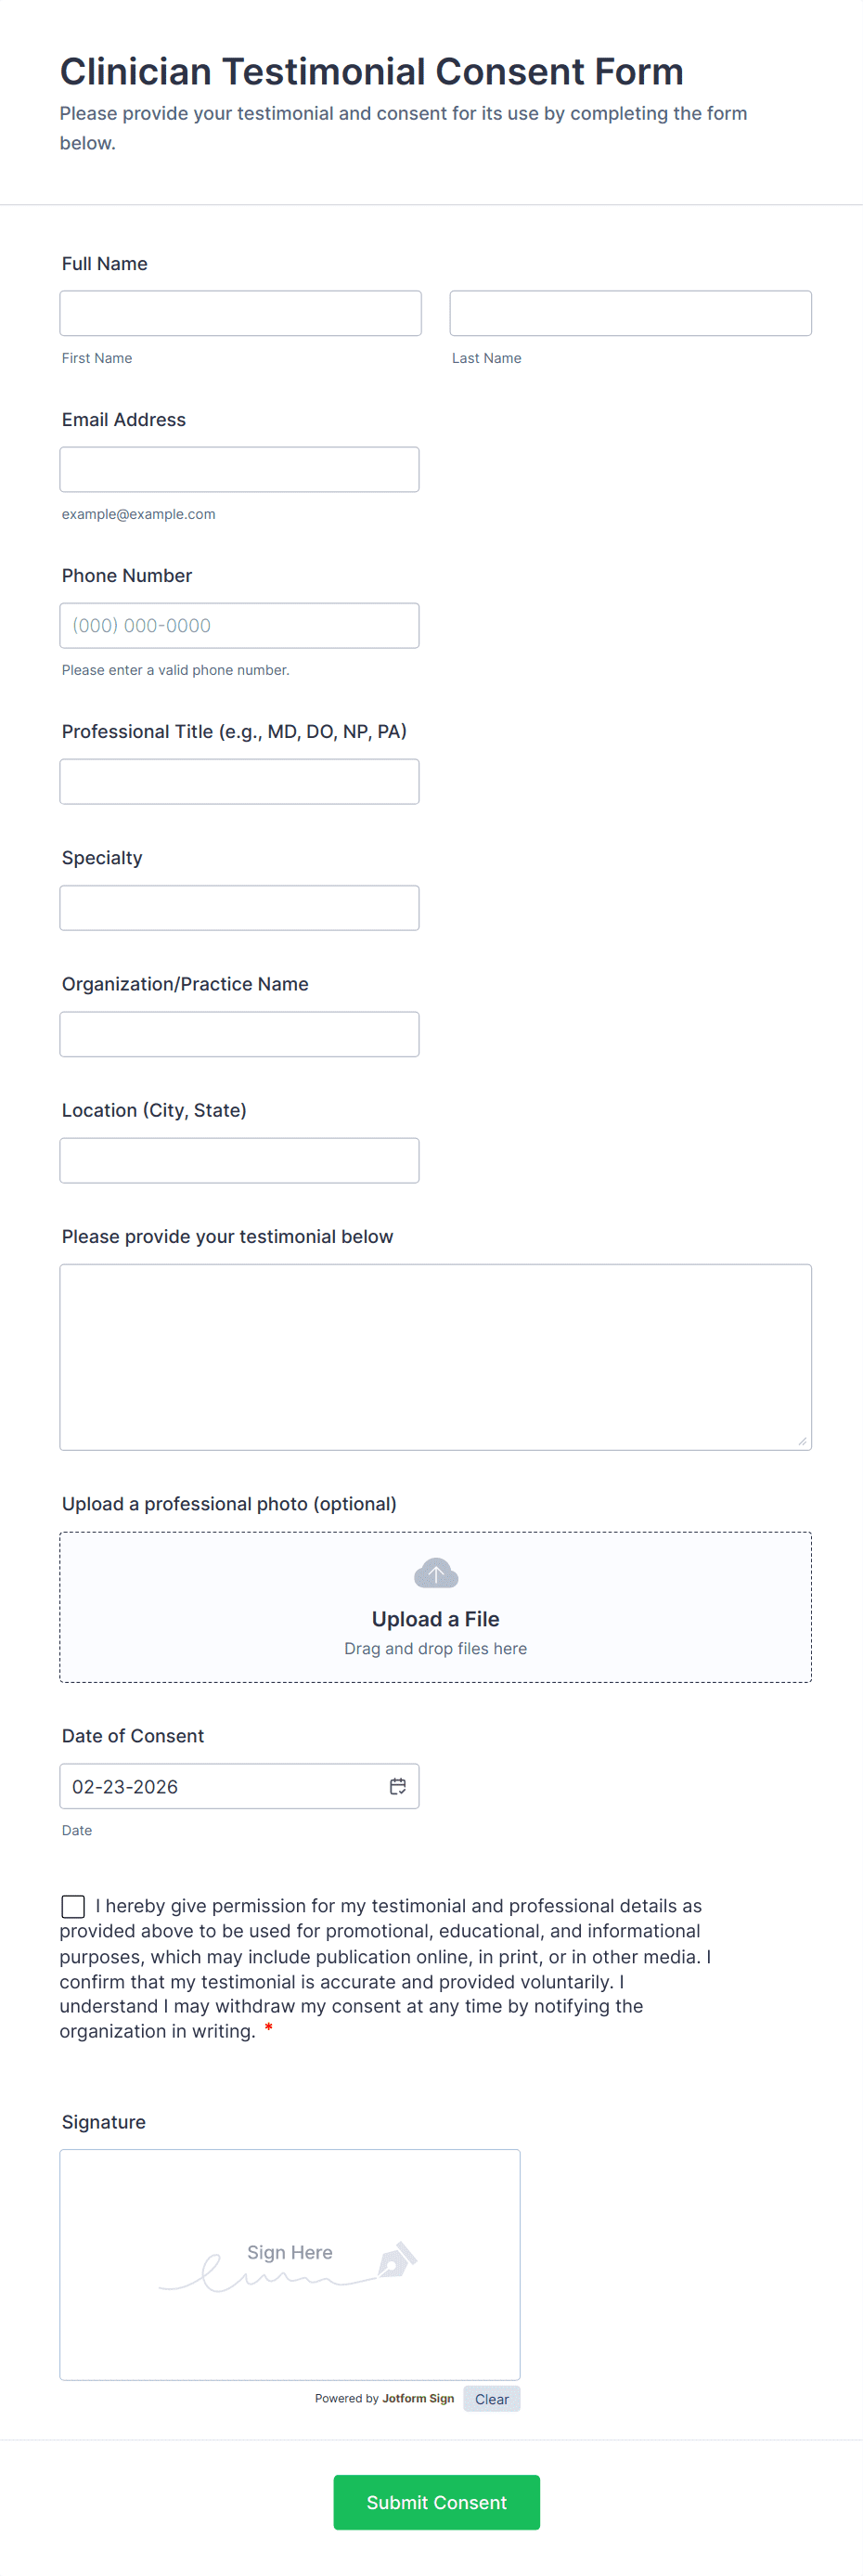Check the testimonial permission consent checkbox

click(x=73, y=1906)
